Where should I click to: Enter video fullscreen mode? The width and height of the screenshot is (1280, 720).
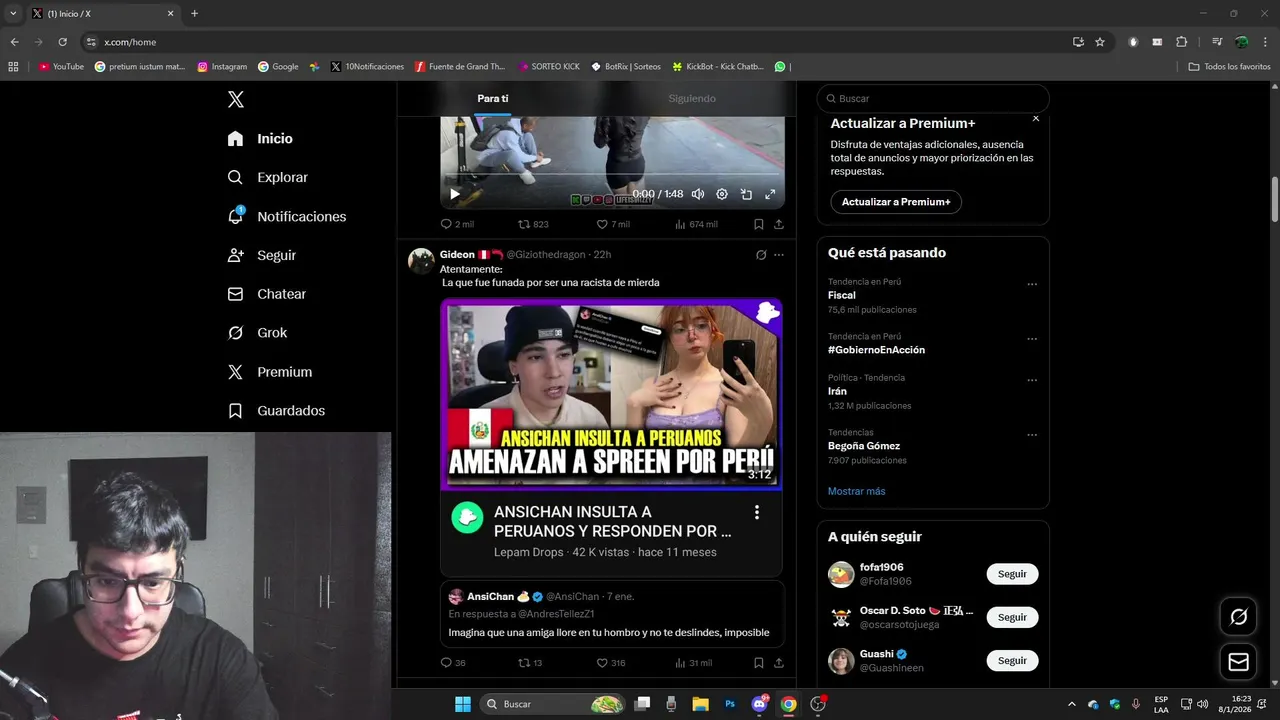(x=770, y=194)
